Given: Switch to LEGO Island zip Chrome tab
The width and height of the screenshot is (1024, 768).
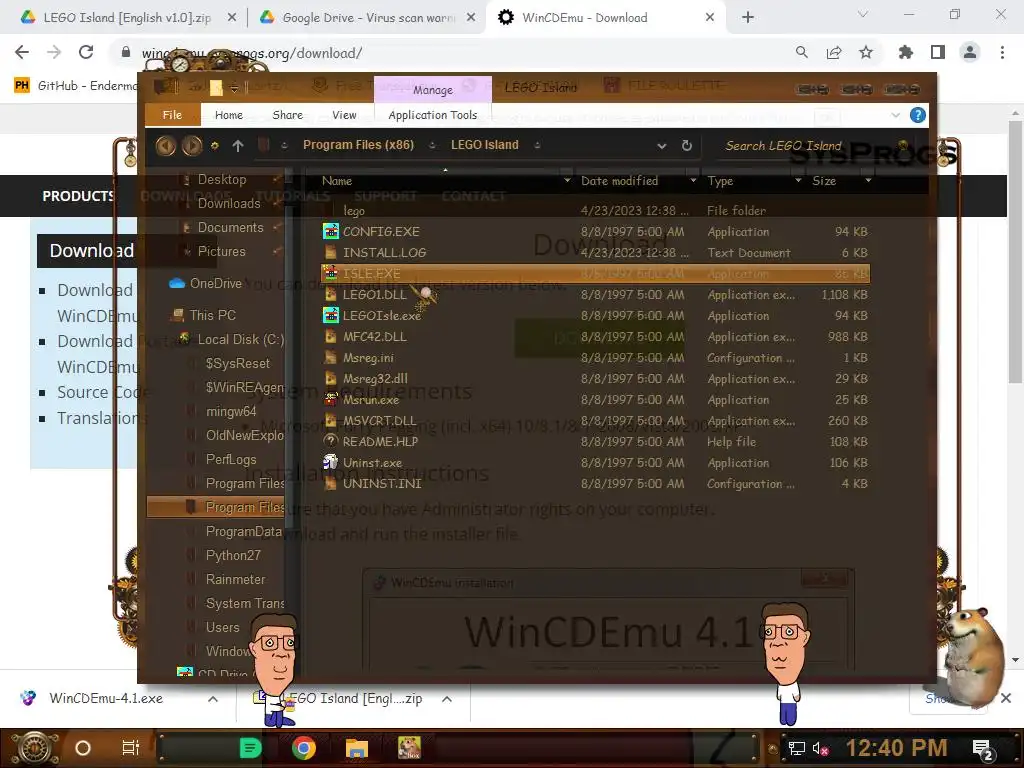Looking at the screenshot, I should (127, 18).
